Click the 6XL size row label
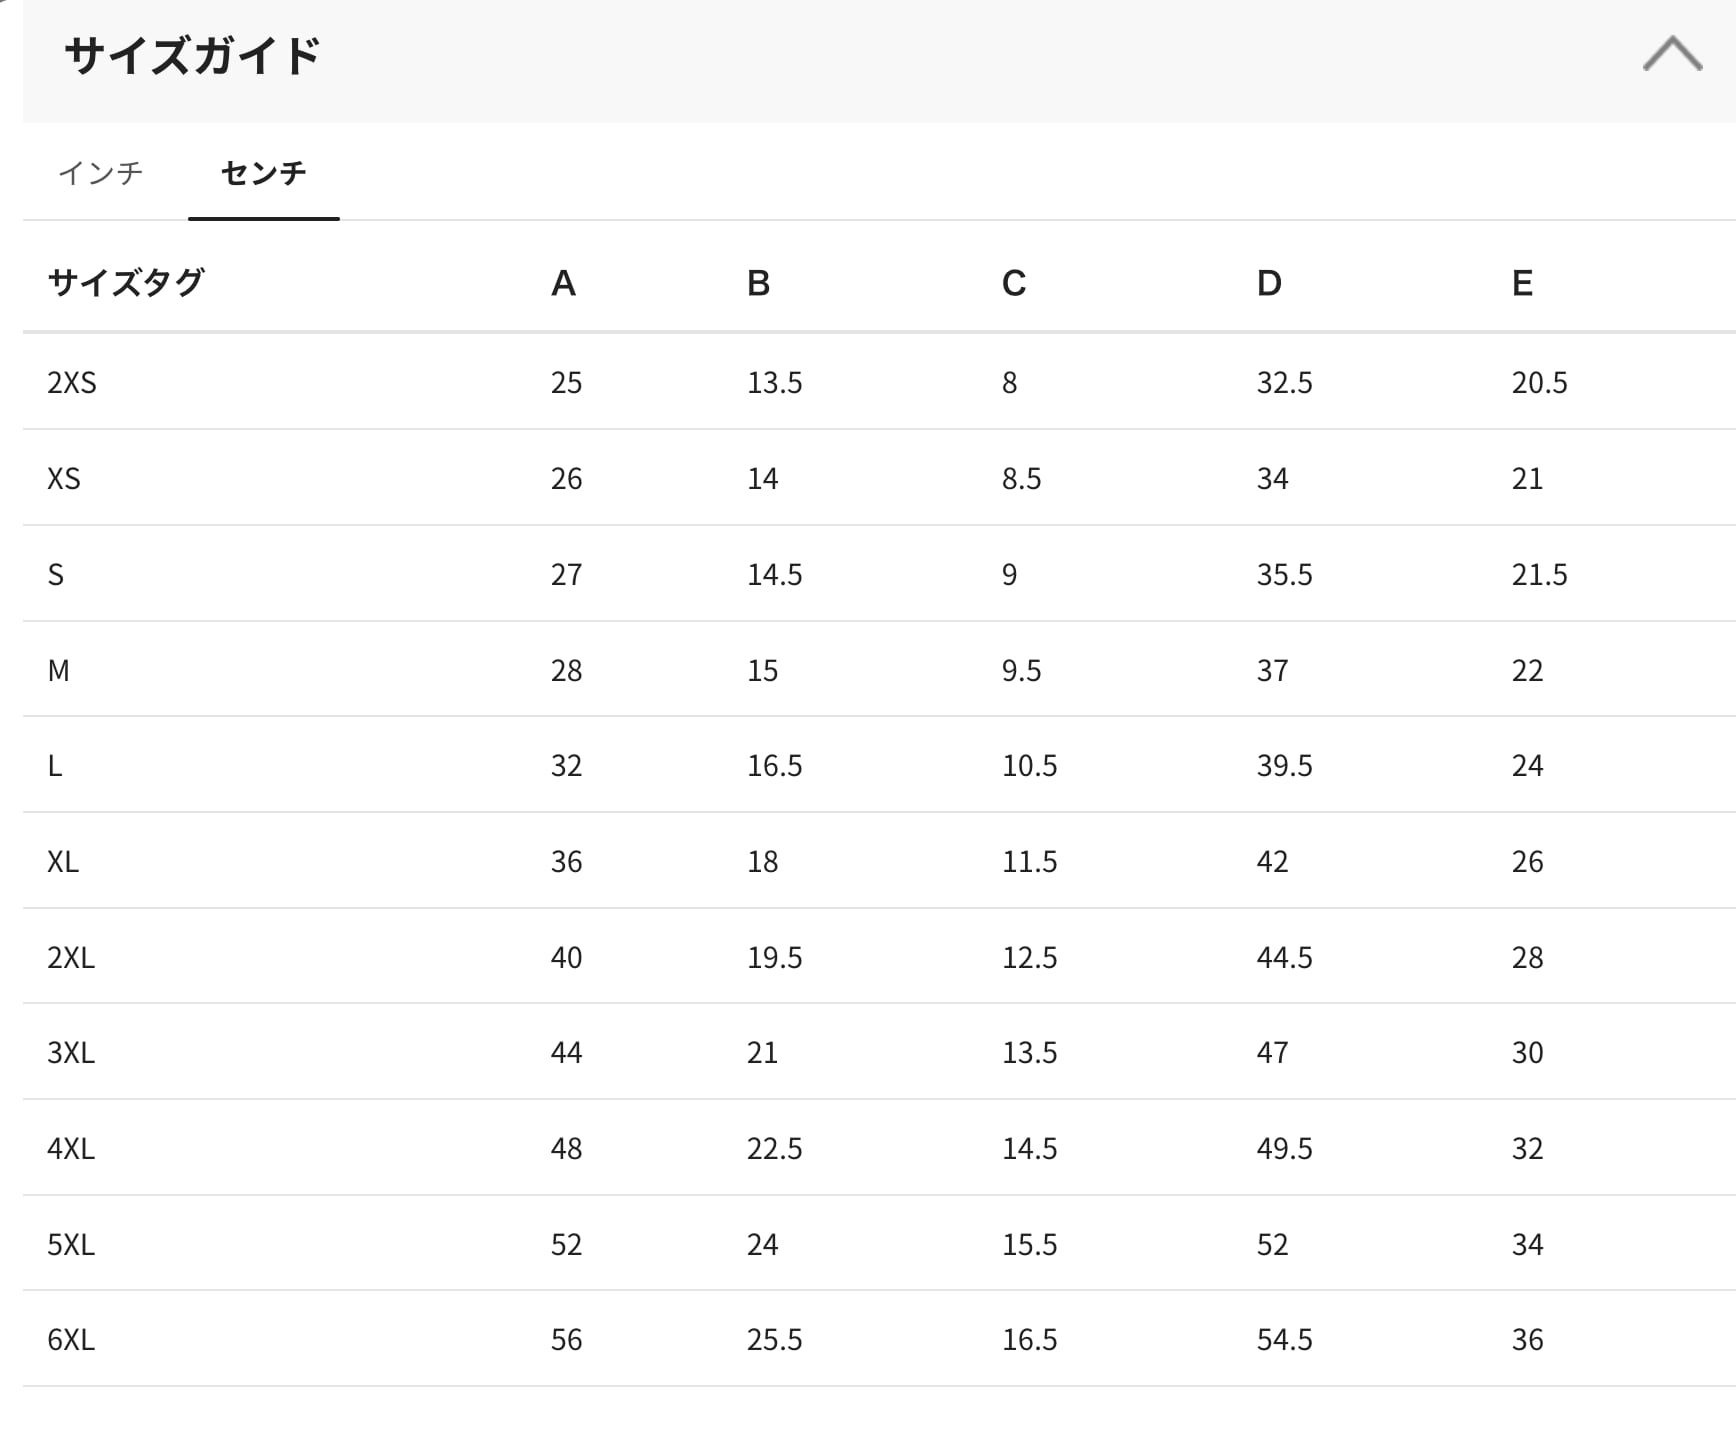The height and width of the screenshot is (1444, 1736). point(71,1340)
